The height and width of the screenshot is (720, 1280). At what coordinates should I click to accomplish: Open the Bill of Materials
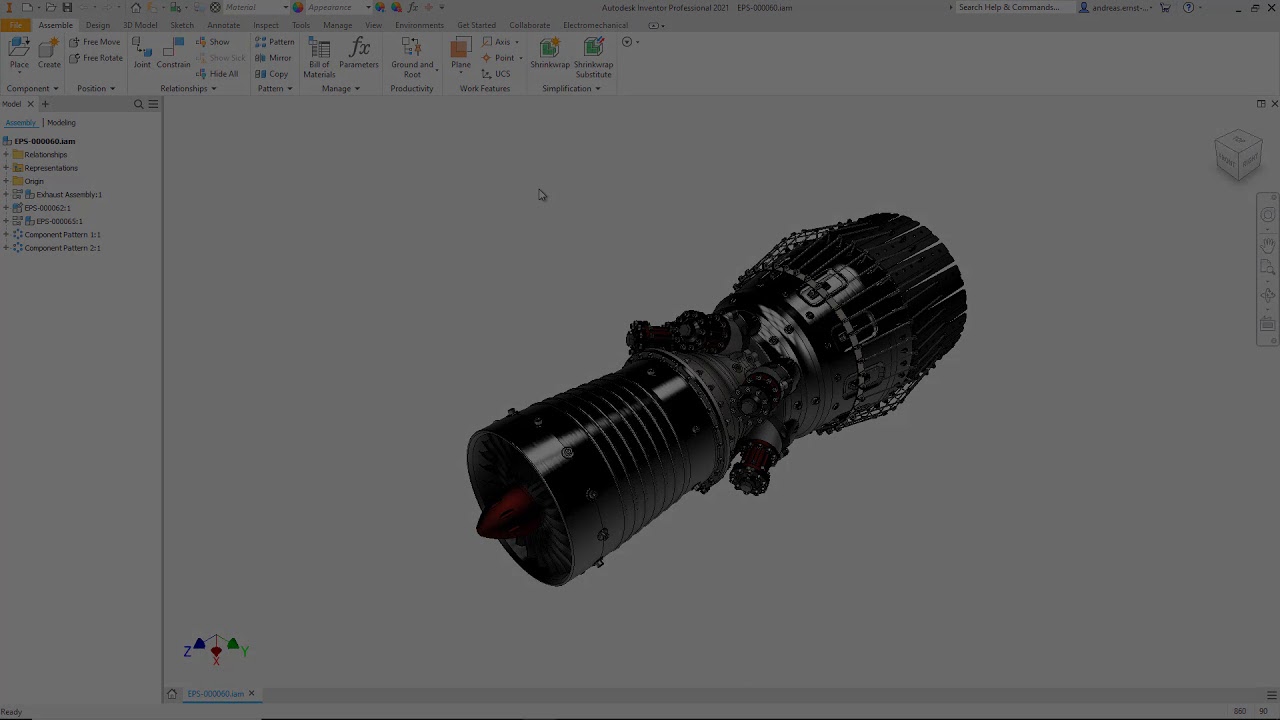pos(319,57)
